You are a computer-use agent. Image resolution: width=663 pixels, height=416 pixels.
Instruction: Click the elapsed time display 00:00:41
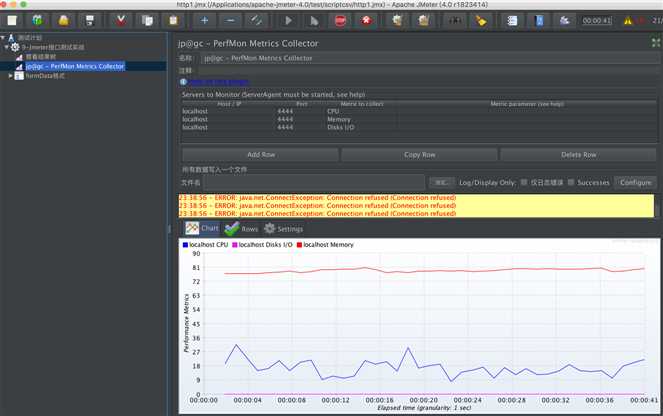coord(597,20)
